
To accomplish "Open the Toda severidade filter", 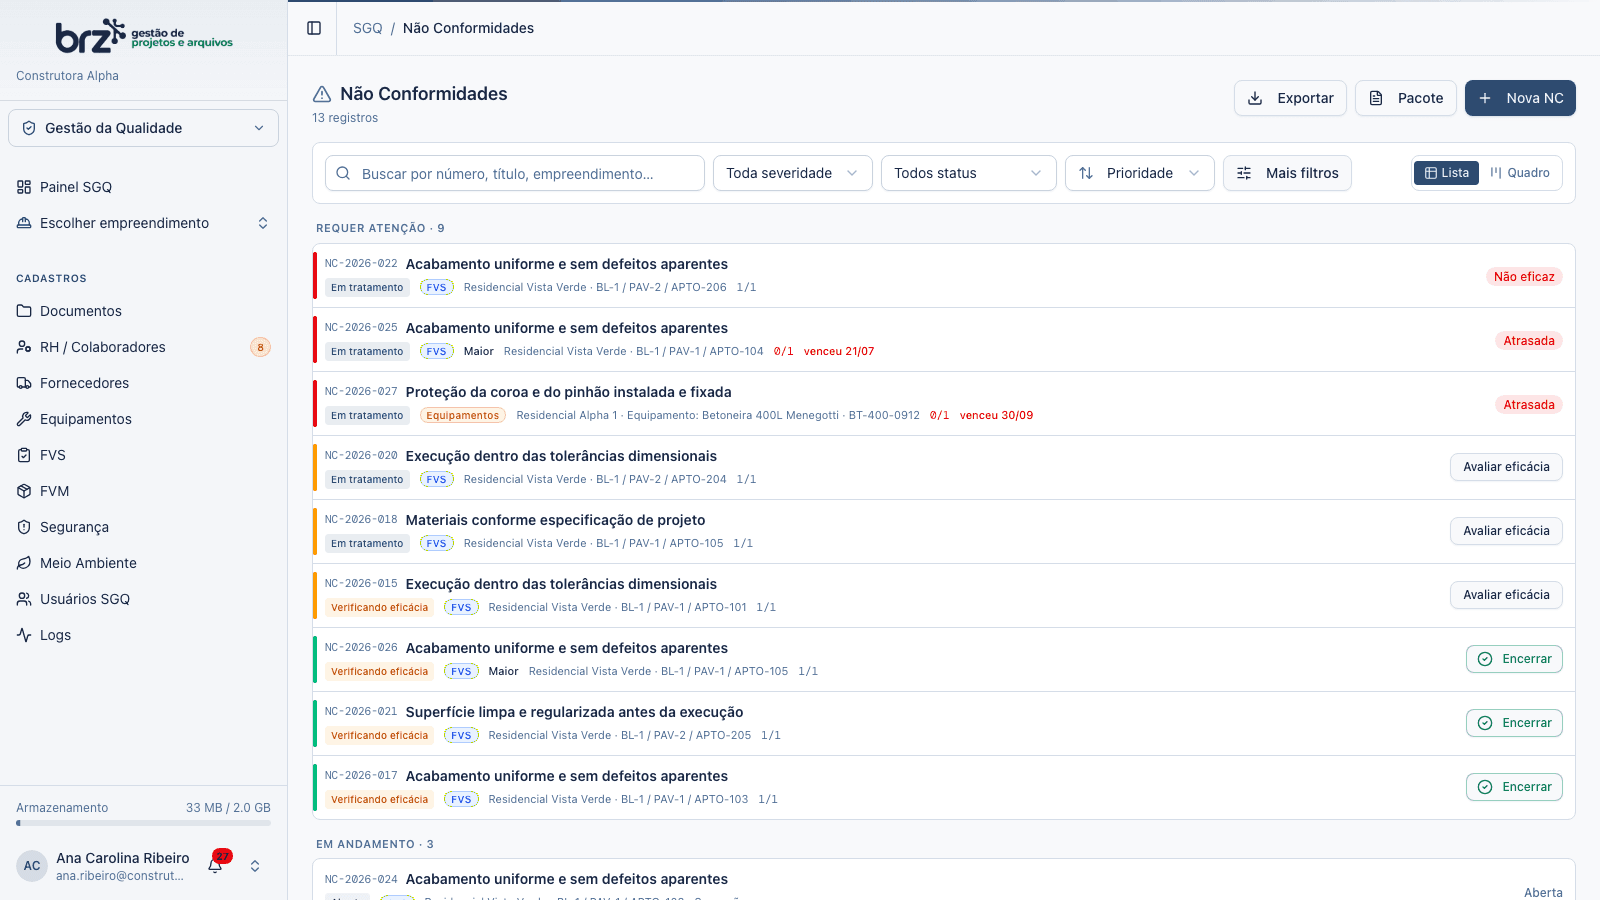I will point(793,173).
